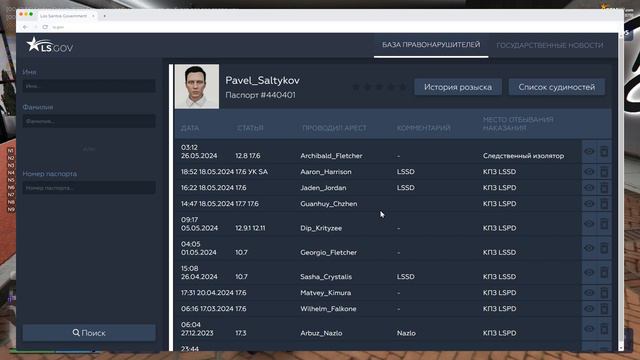Delete the Arbuz_Nazlo arrest record
The height and width of the screenshot is (360, 640).
(x=604, y=329)
